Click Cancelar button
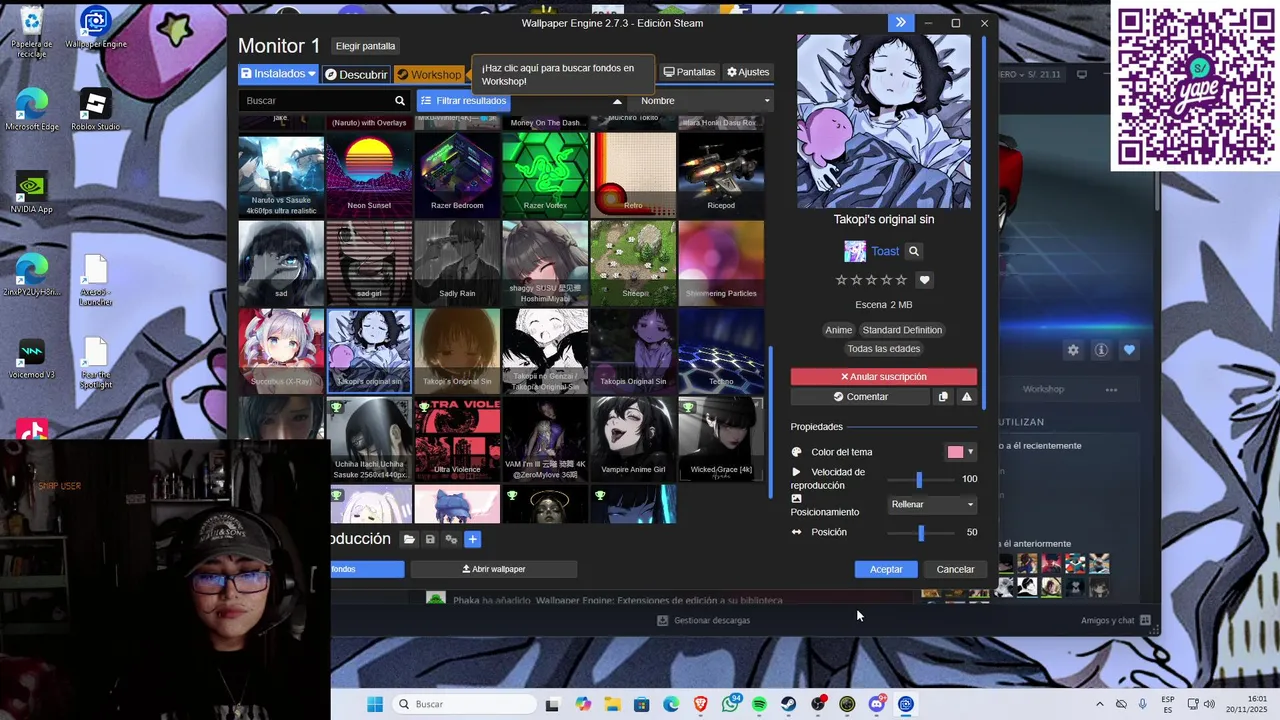The height and width of the screenshot is (720, 1280). pos(955,569)
